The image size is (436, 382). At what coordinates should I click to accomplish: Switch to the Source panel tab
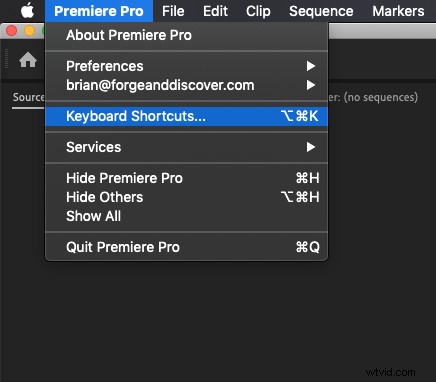click(28, 97)
